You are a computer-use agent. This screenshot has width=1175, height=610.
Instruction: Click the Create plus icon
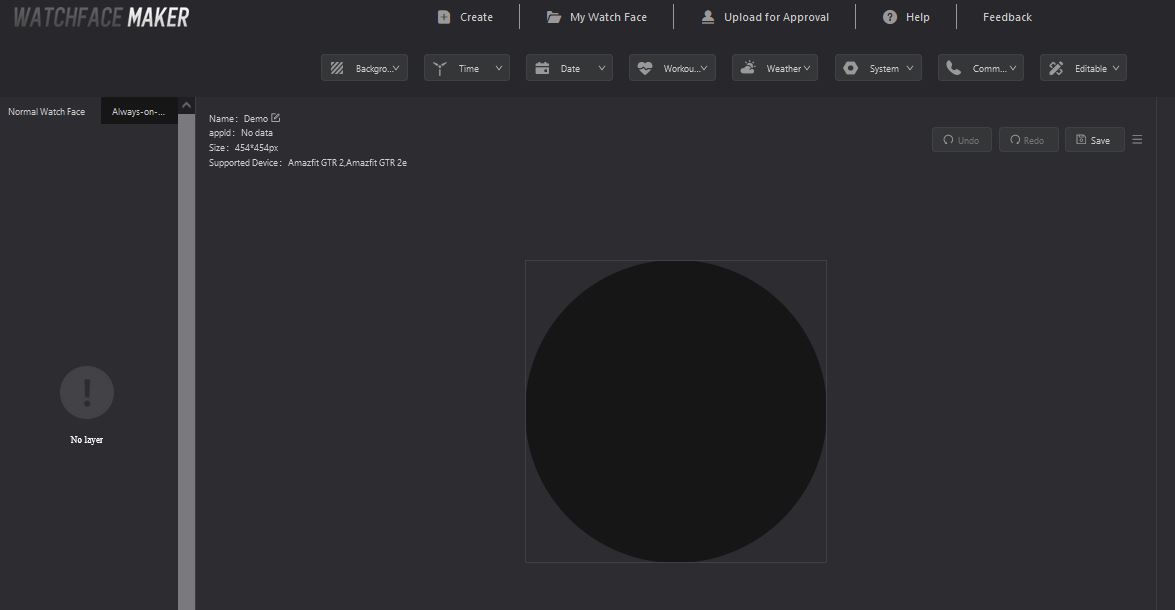click(x=444, y=17)
